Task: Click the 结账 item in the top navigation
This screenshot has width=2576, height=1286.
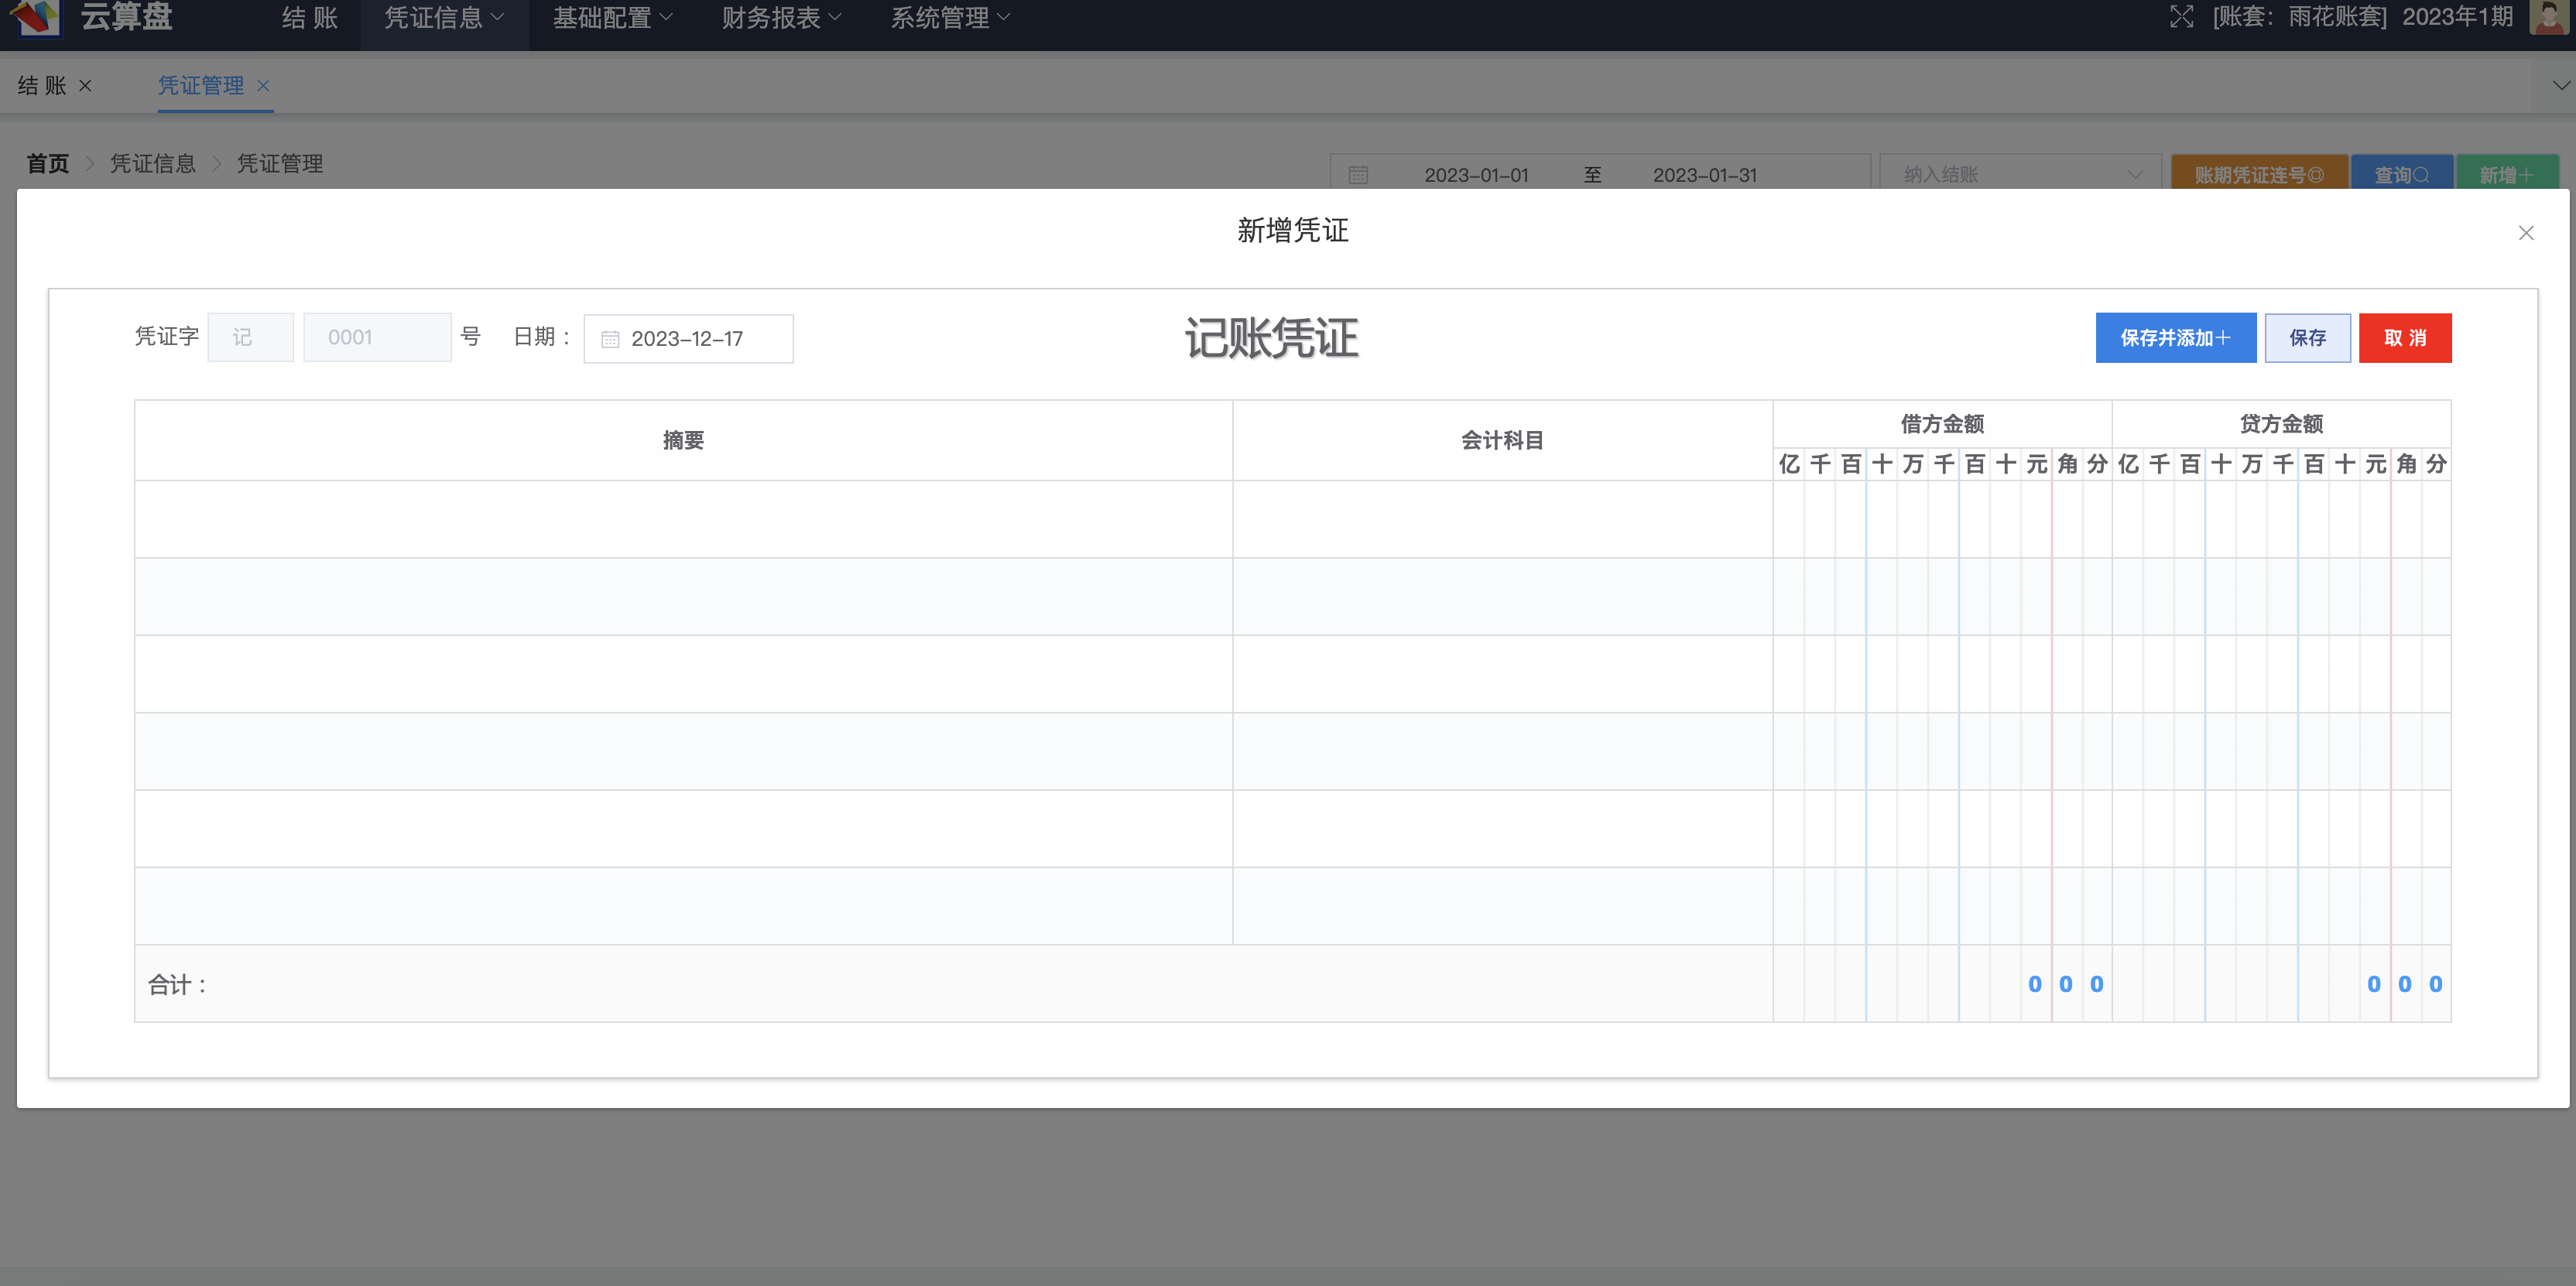Action: tap(310, 18)
